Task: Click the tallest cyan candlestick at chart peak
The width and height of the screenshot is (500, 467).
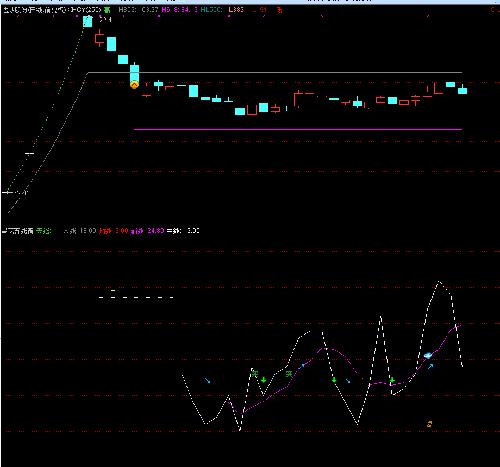Action: [88, 21]
